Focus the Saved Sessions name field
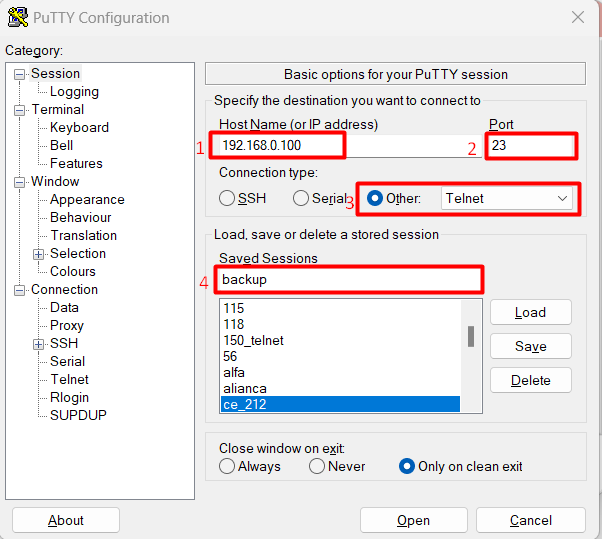 point(349,279)
